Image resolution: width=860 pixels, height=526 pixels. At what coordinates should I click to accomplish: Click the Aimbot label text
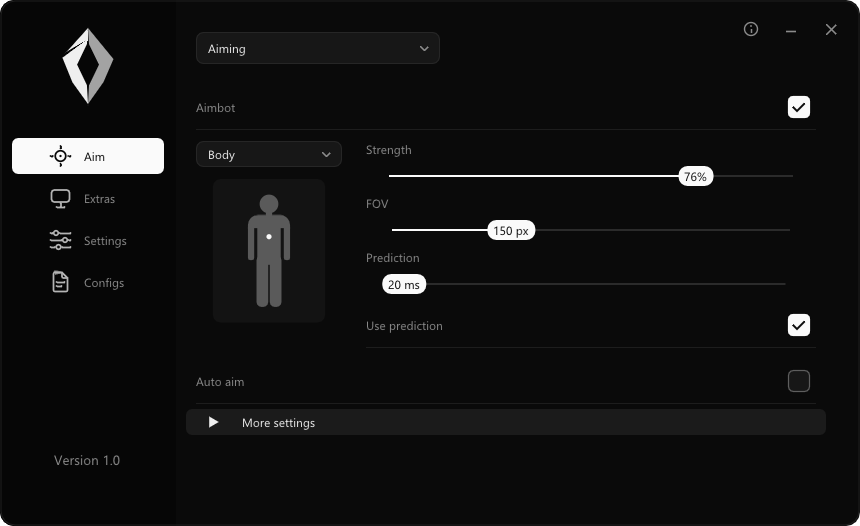click(x=216, y=108)
